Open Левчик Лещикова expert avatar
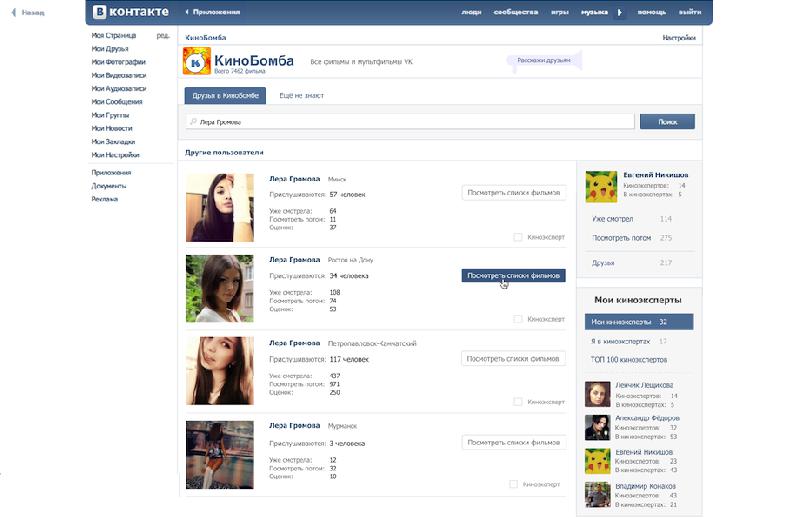The width and height of the screenshot is (800, 518). pyautogui.click(x=597, y=394)
